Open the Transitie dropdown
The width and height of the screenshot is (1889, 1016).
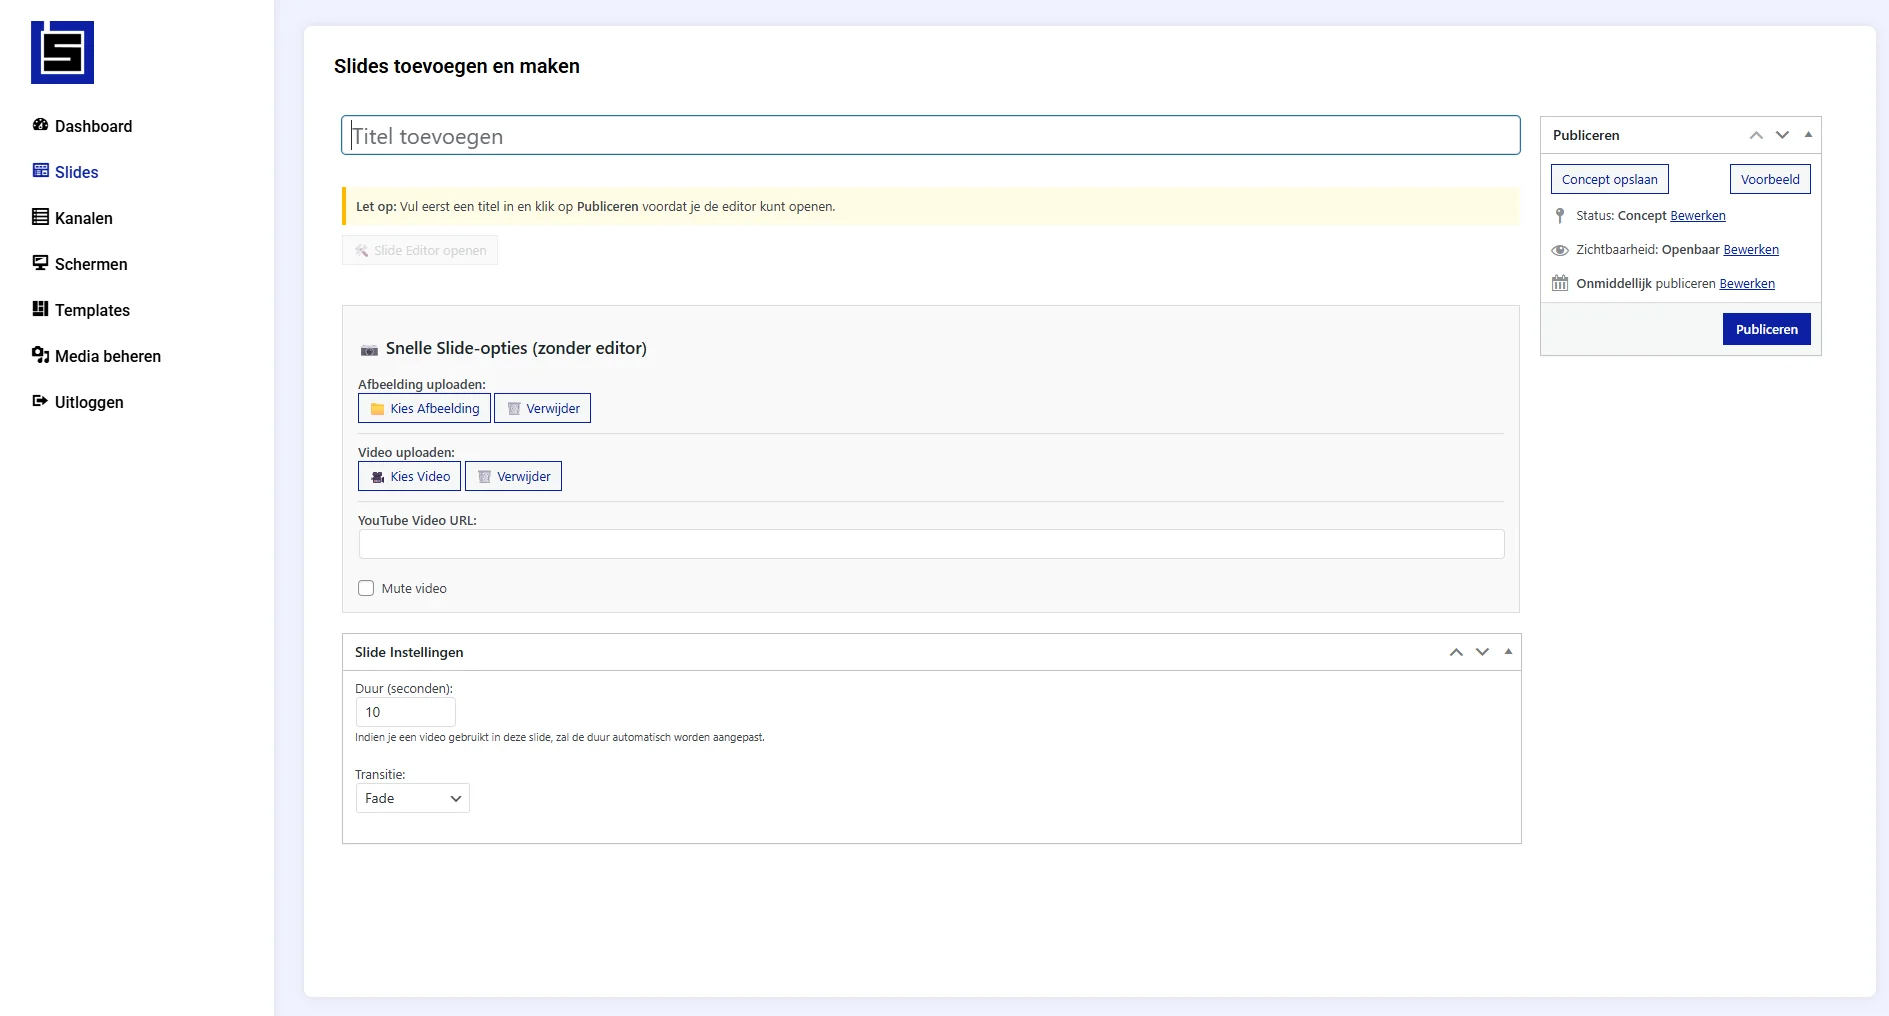click(412, 798)
